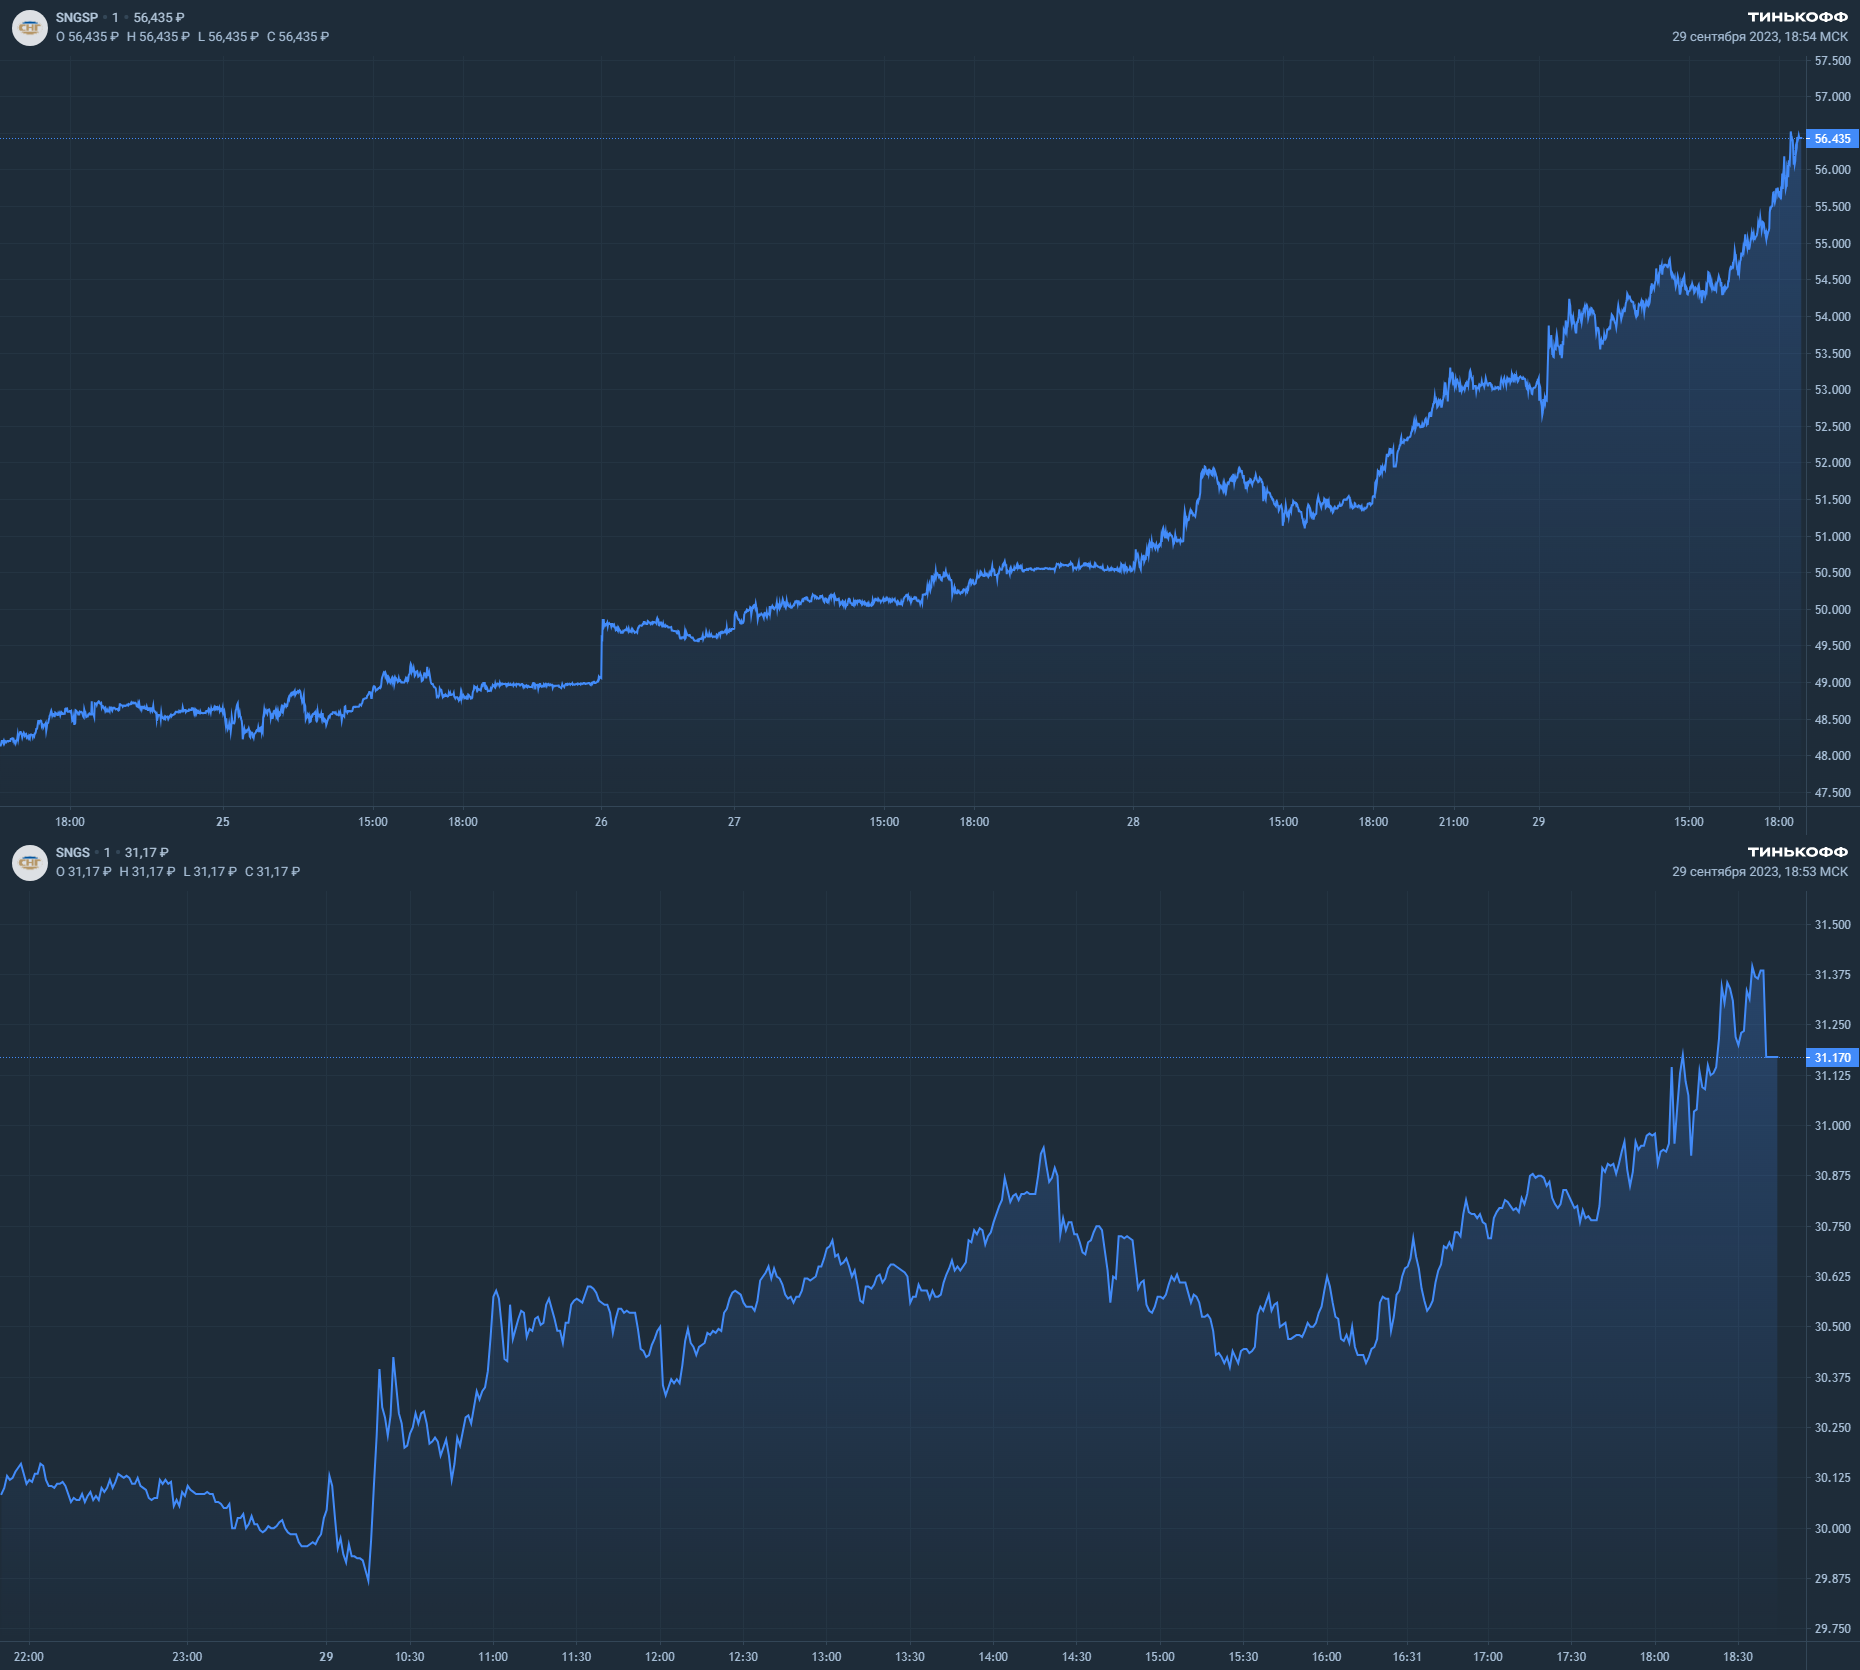Click the 23:00 label on SNGS time axis
Image resolution: width=1860 pixels, height=1670 pixels.
coord(187,1657)
